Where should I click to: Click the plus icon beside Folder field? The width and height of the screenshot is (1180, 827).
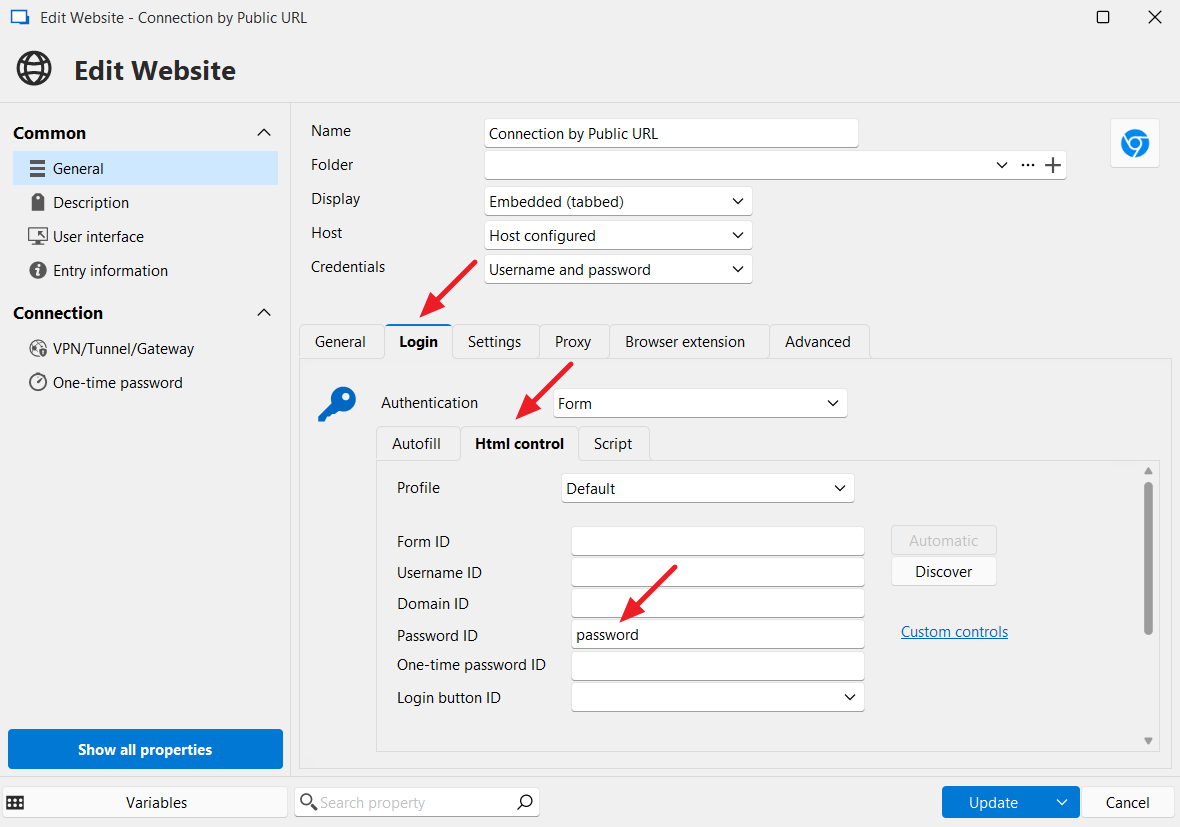tap(1052, 166)
